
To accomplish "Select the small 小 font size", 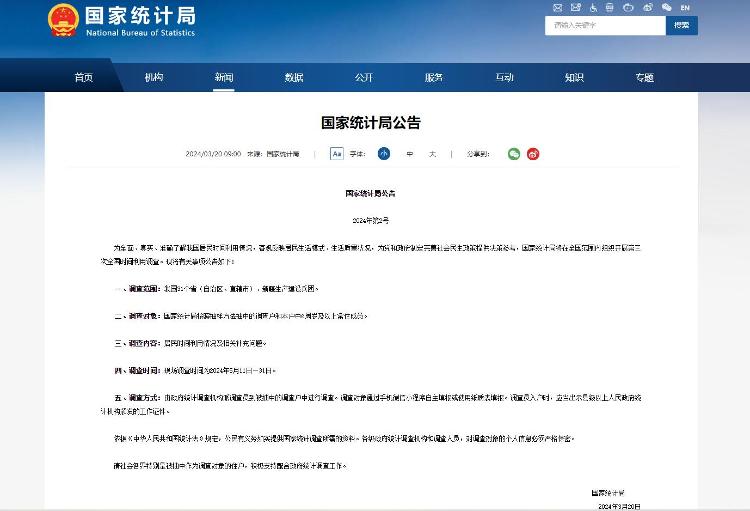I will click(384, 154).
